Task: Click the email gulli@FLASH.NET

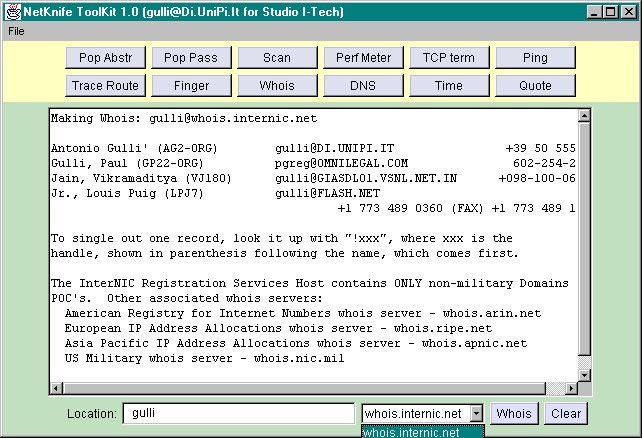Action: click(x=328, y=193)
